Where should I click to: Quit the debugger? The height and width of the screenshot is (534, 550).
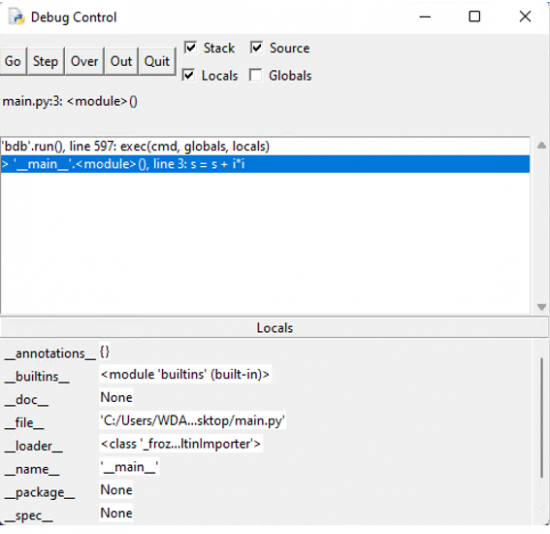[157, 61]
